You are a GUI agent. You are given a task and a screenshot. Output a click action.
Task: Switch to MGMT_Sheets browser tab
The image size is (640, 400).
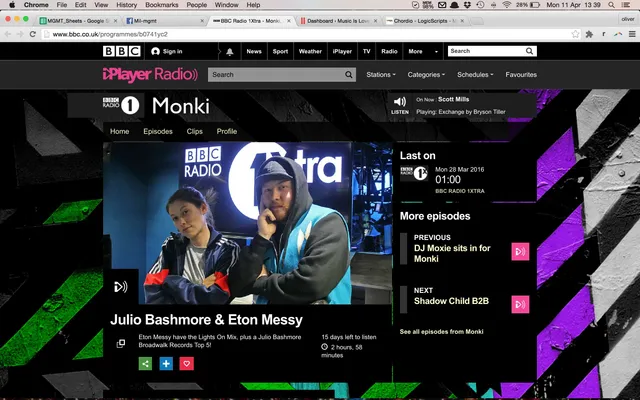(x=78, y=20)
